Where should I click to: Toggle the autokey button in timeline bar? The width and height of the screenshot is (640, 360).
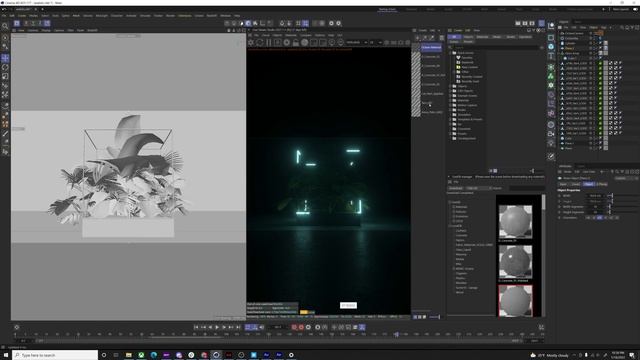(x=301, y=327)
